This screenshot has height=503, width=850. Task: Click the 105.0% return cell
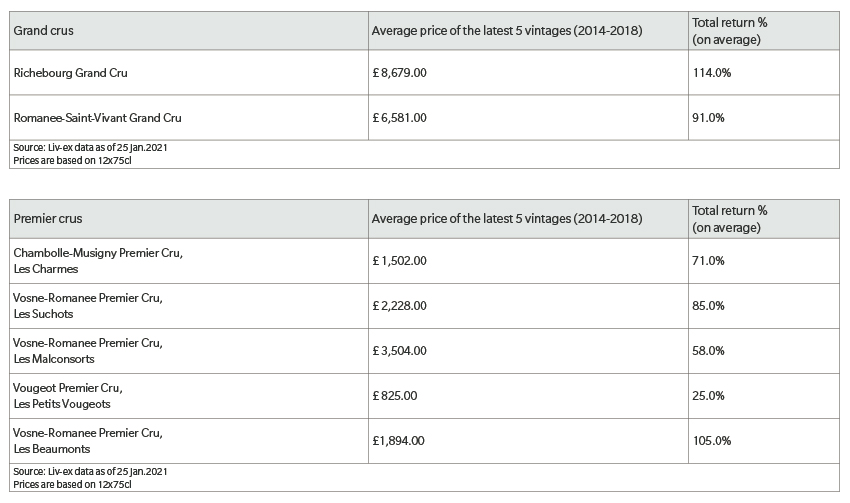click(x=764, y=441)
